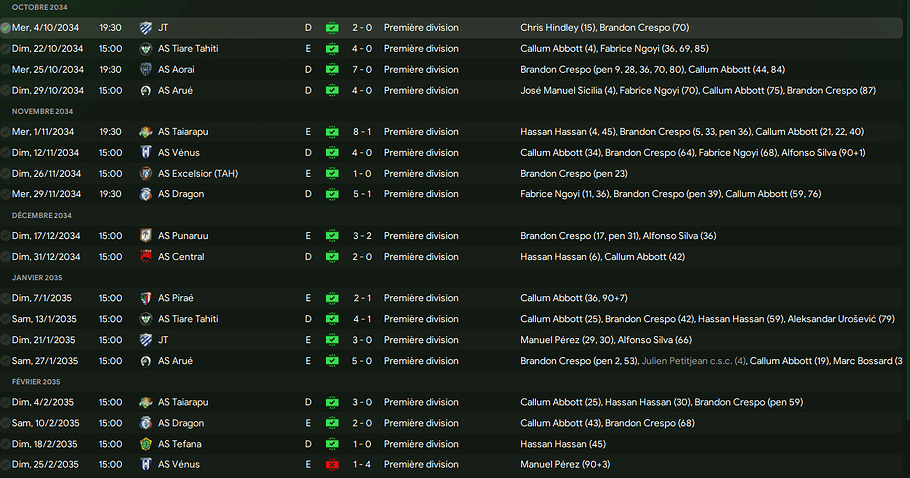Image resolution: width=910 pixels, height=478 pixels.
Task: Click Première division on the AS Tefana row
Action: pos(421,444)
